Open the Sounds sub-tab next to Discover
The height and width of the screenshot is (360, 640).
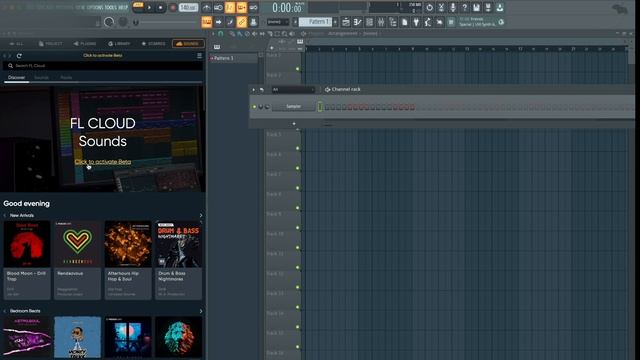(41, 78)
